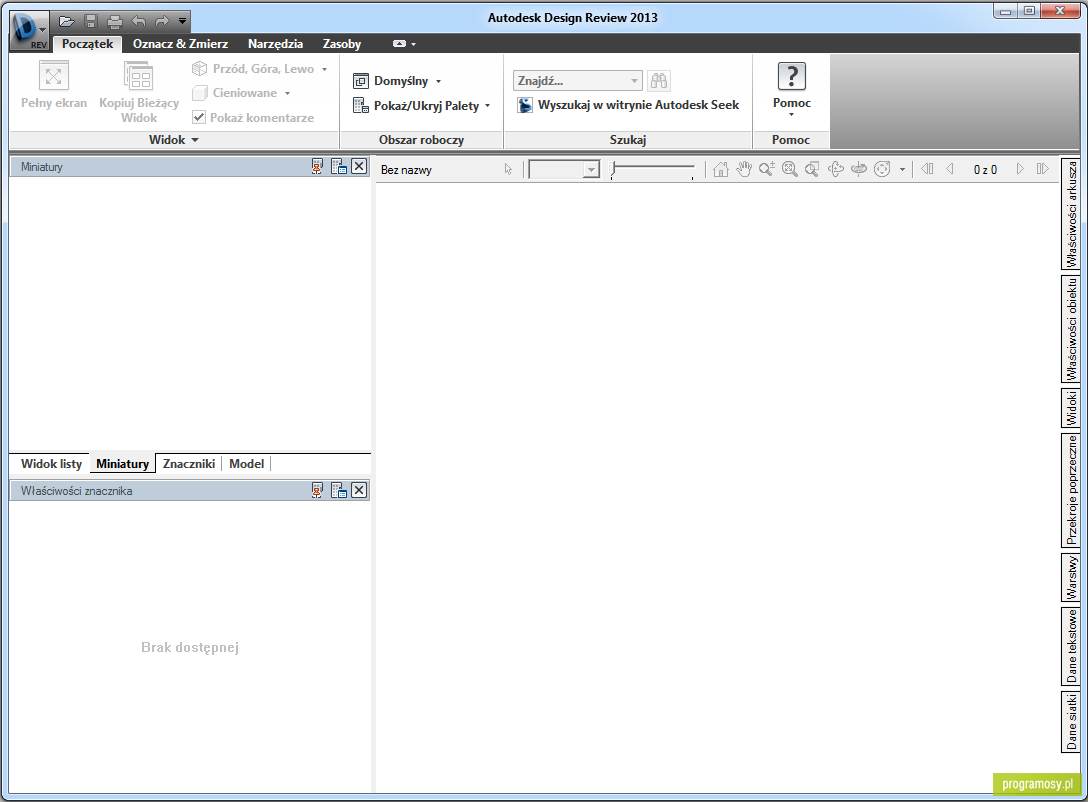
Task: Click Wyszukaj w witrynie Autodesk Seek
Action: (629, 105)
